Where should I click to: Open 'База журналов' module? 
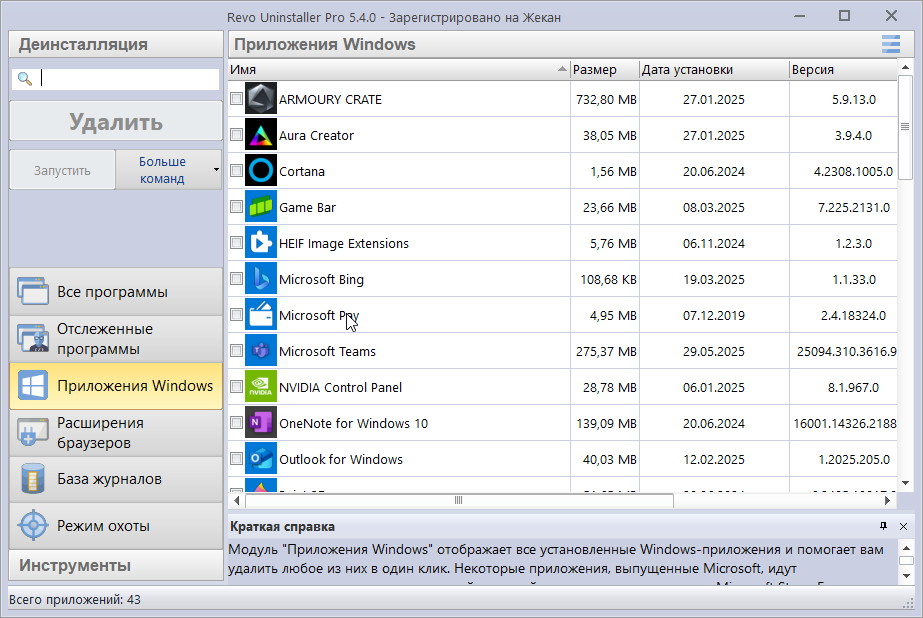(x=116, y=479)
